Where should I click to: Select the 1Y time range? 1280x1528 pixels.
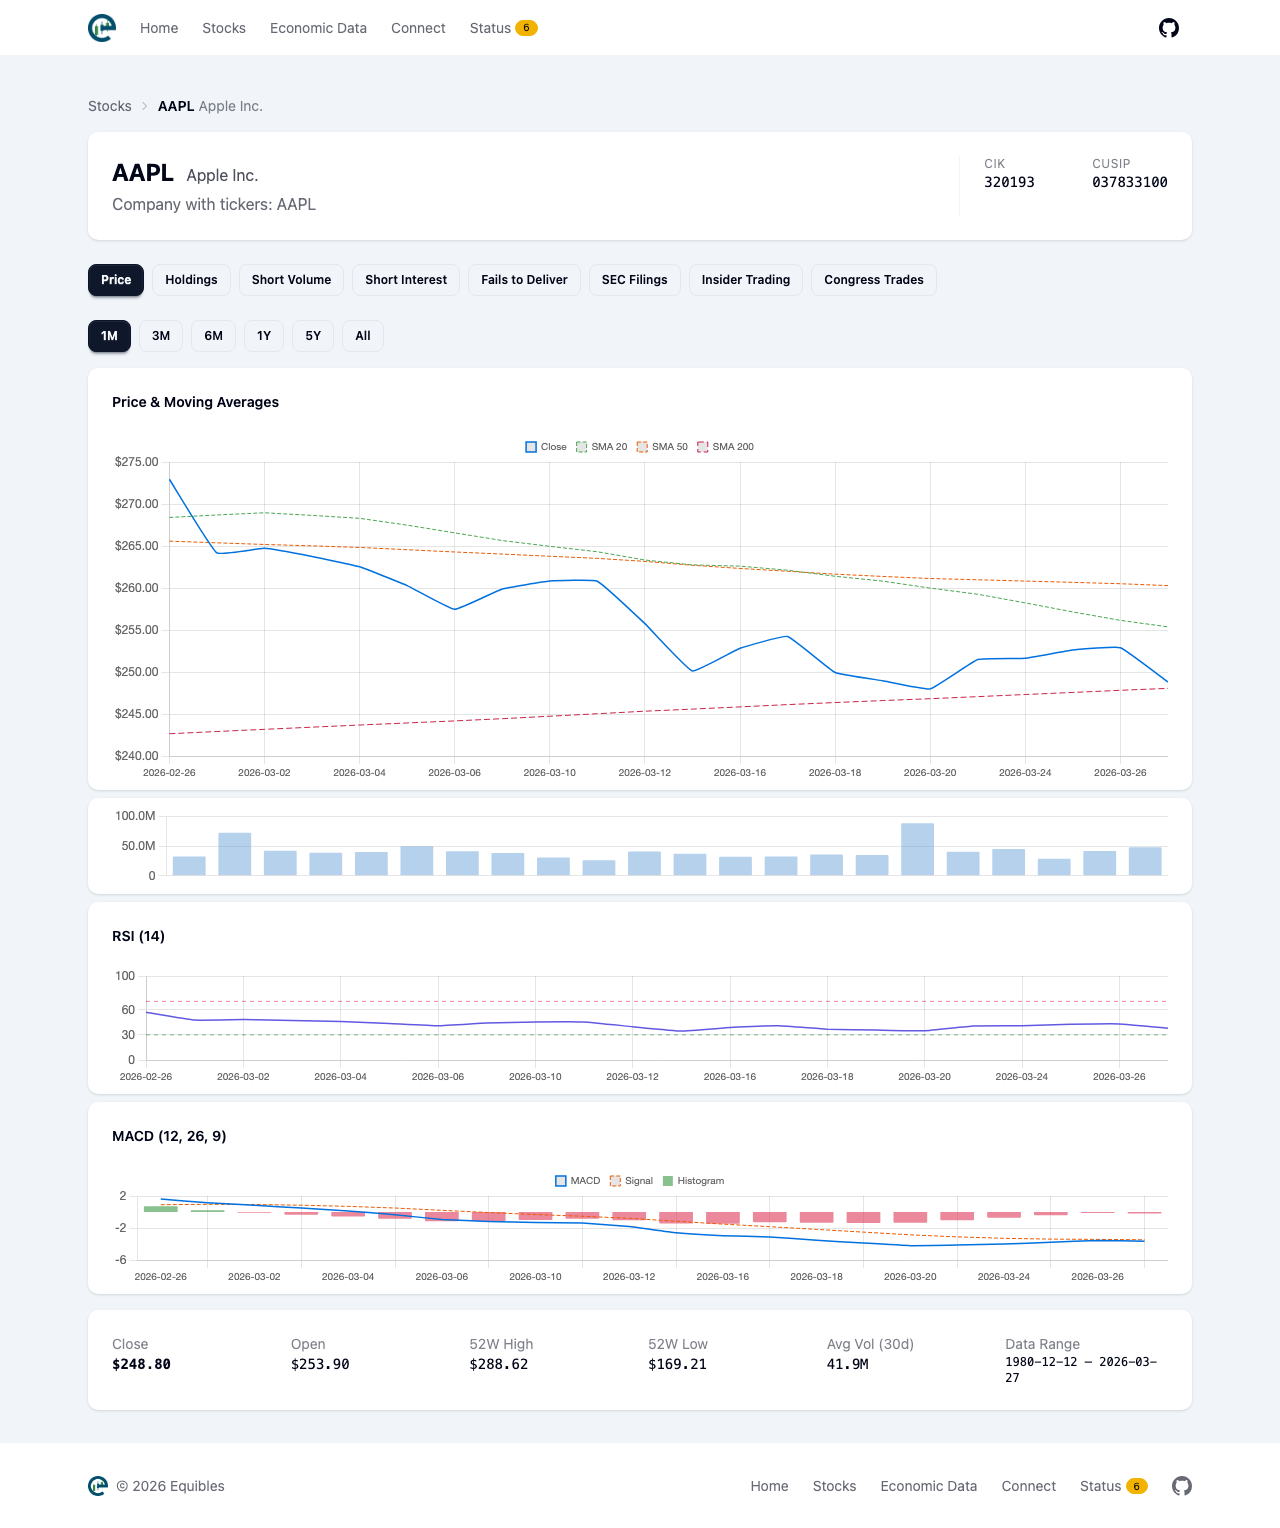[263, 336]
